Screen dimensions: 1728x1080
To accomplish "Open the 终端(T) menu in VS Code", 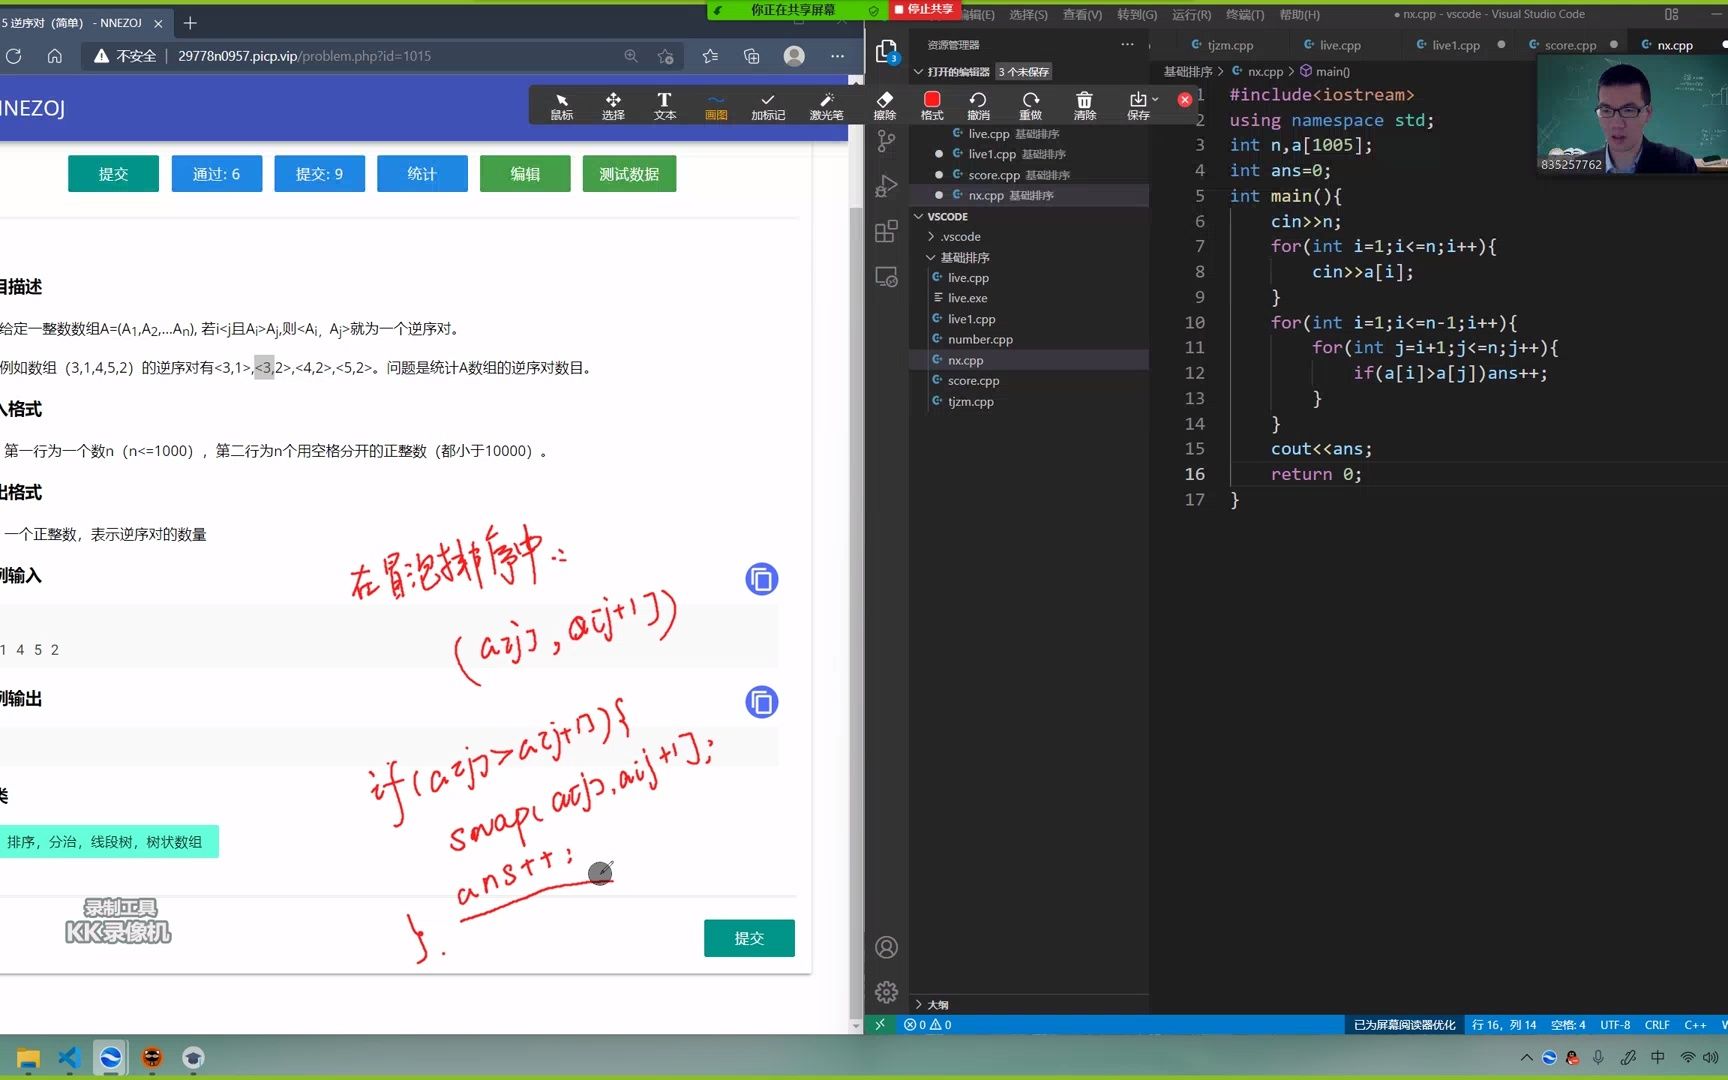I will pos(1245,15).
